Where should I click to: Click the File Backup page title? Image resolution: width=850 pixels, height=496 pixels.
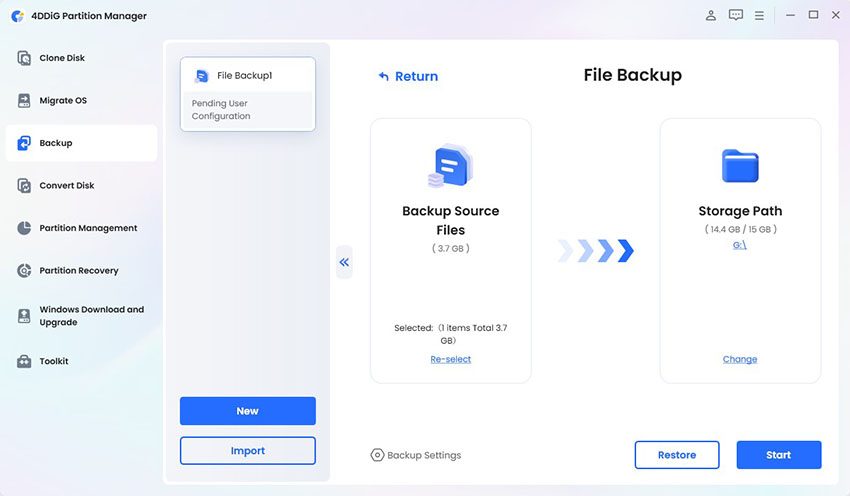pyautogui.click(x=633, y=75)
